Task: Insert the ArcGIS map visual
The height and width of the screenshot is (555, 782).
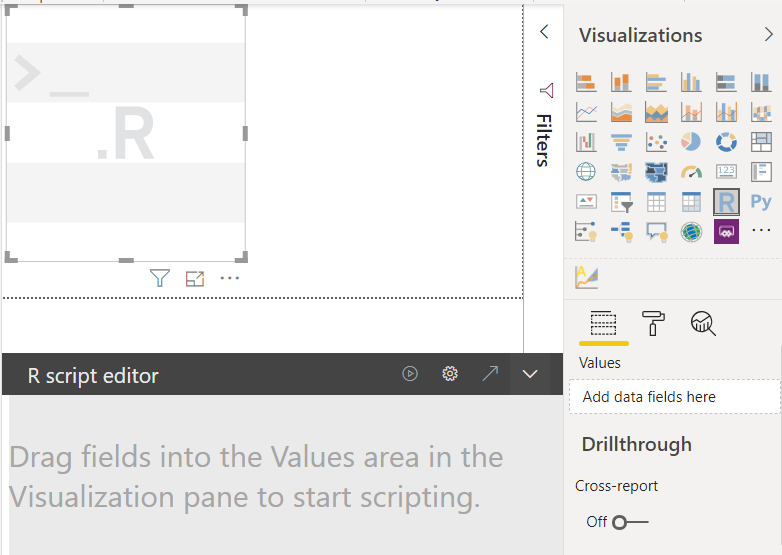Action: pos(691,232)
